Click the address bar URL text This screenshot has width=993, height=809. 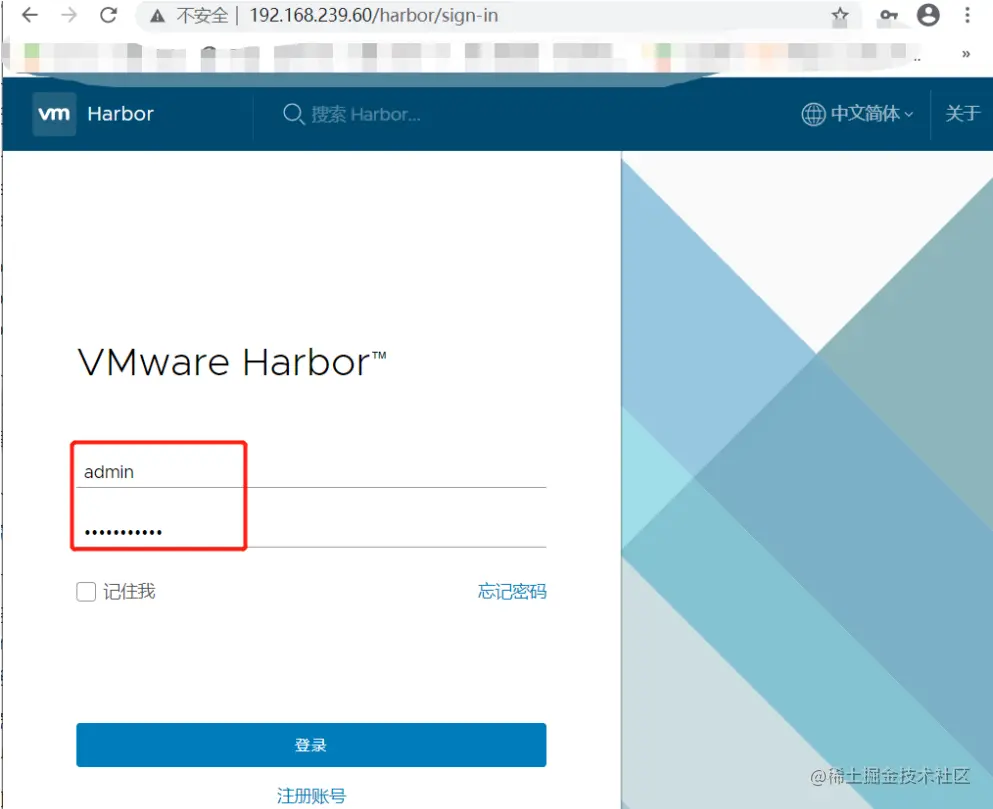[374, 15]
